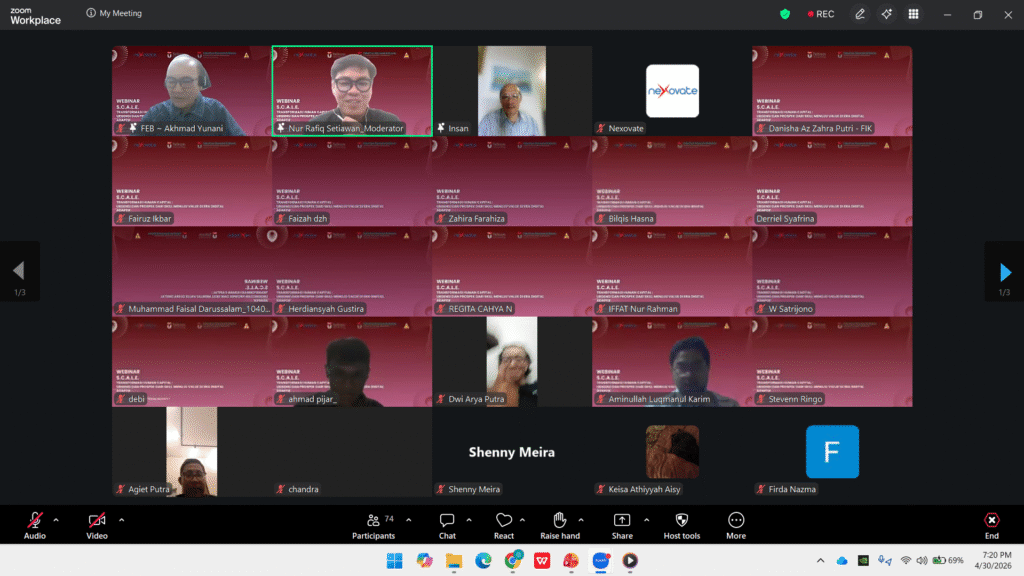Open AI Companion sparkle icon
1024x576 pixels.
[886, 14]
